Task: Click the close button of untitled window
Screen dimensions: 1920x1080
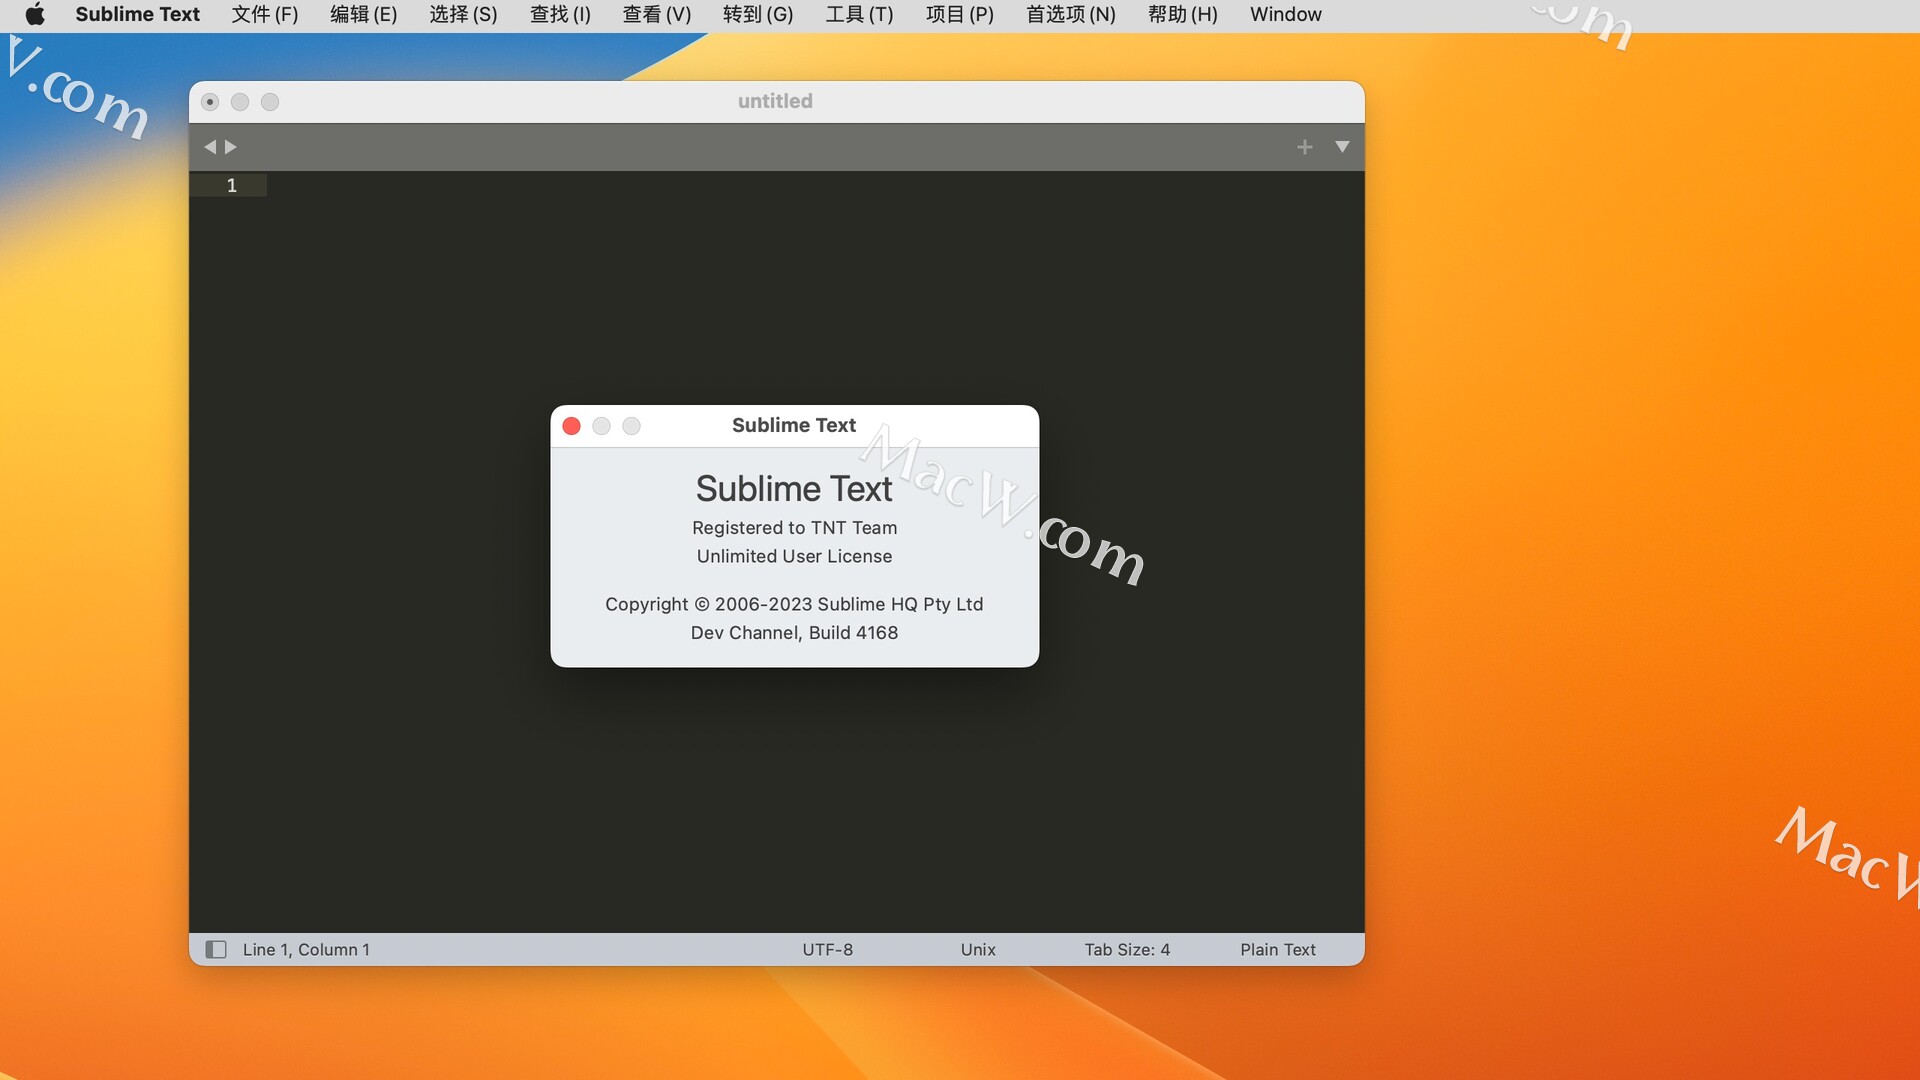Action: 210,102
